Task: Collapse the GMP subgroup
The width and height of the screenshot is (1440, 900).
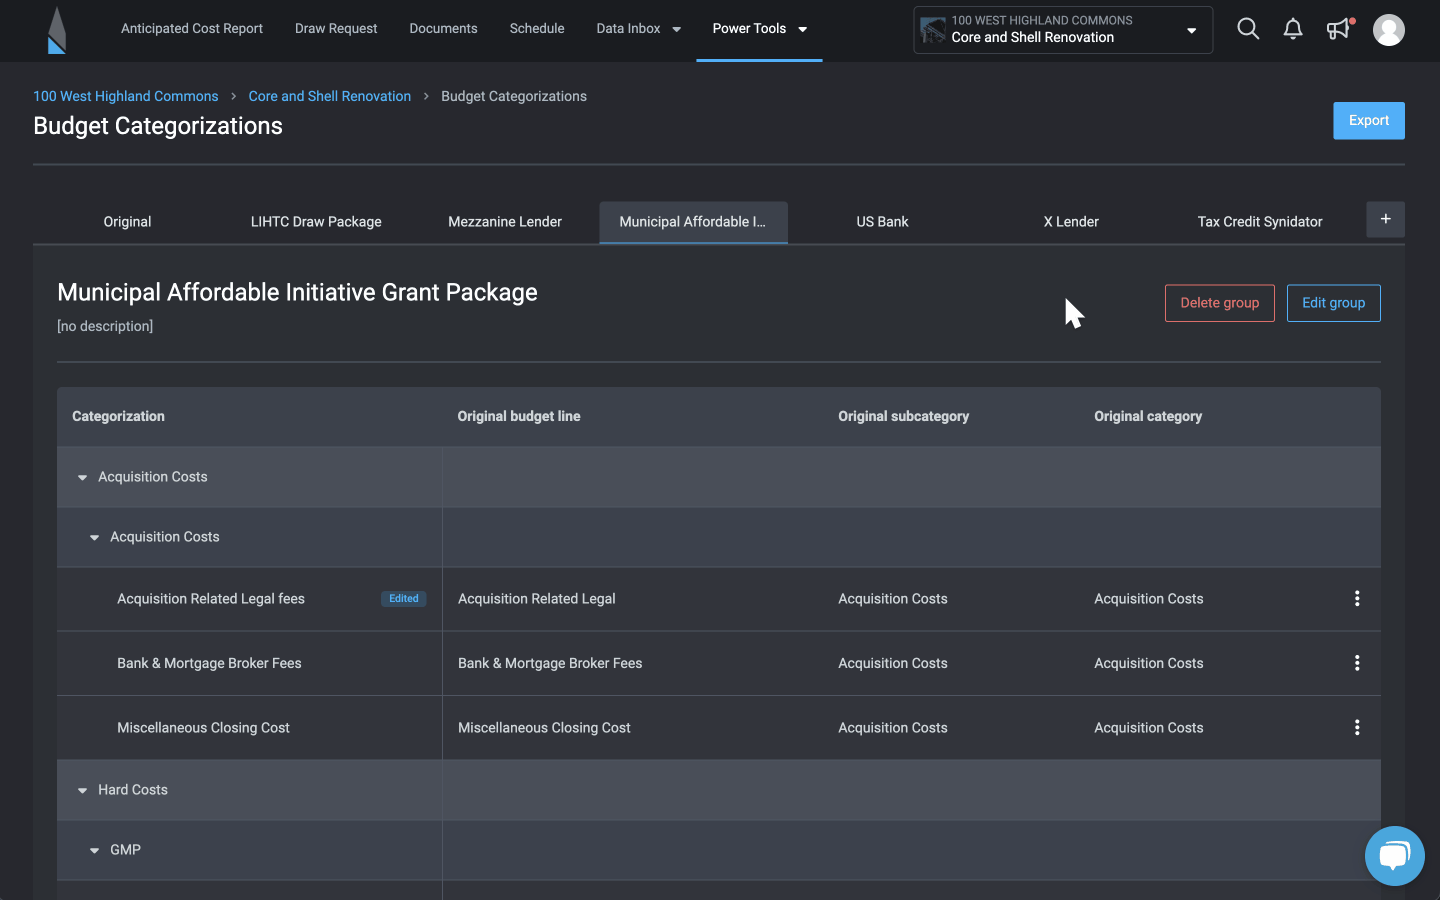Action: click(x=95, y=851)
